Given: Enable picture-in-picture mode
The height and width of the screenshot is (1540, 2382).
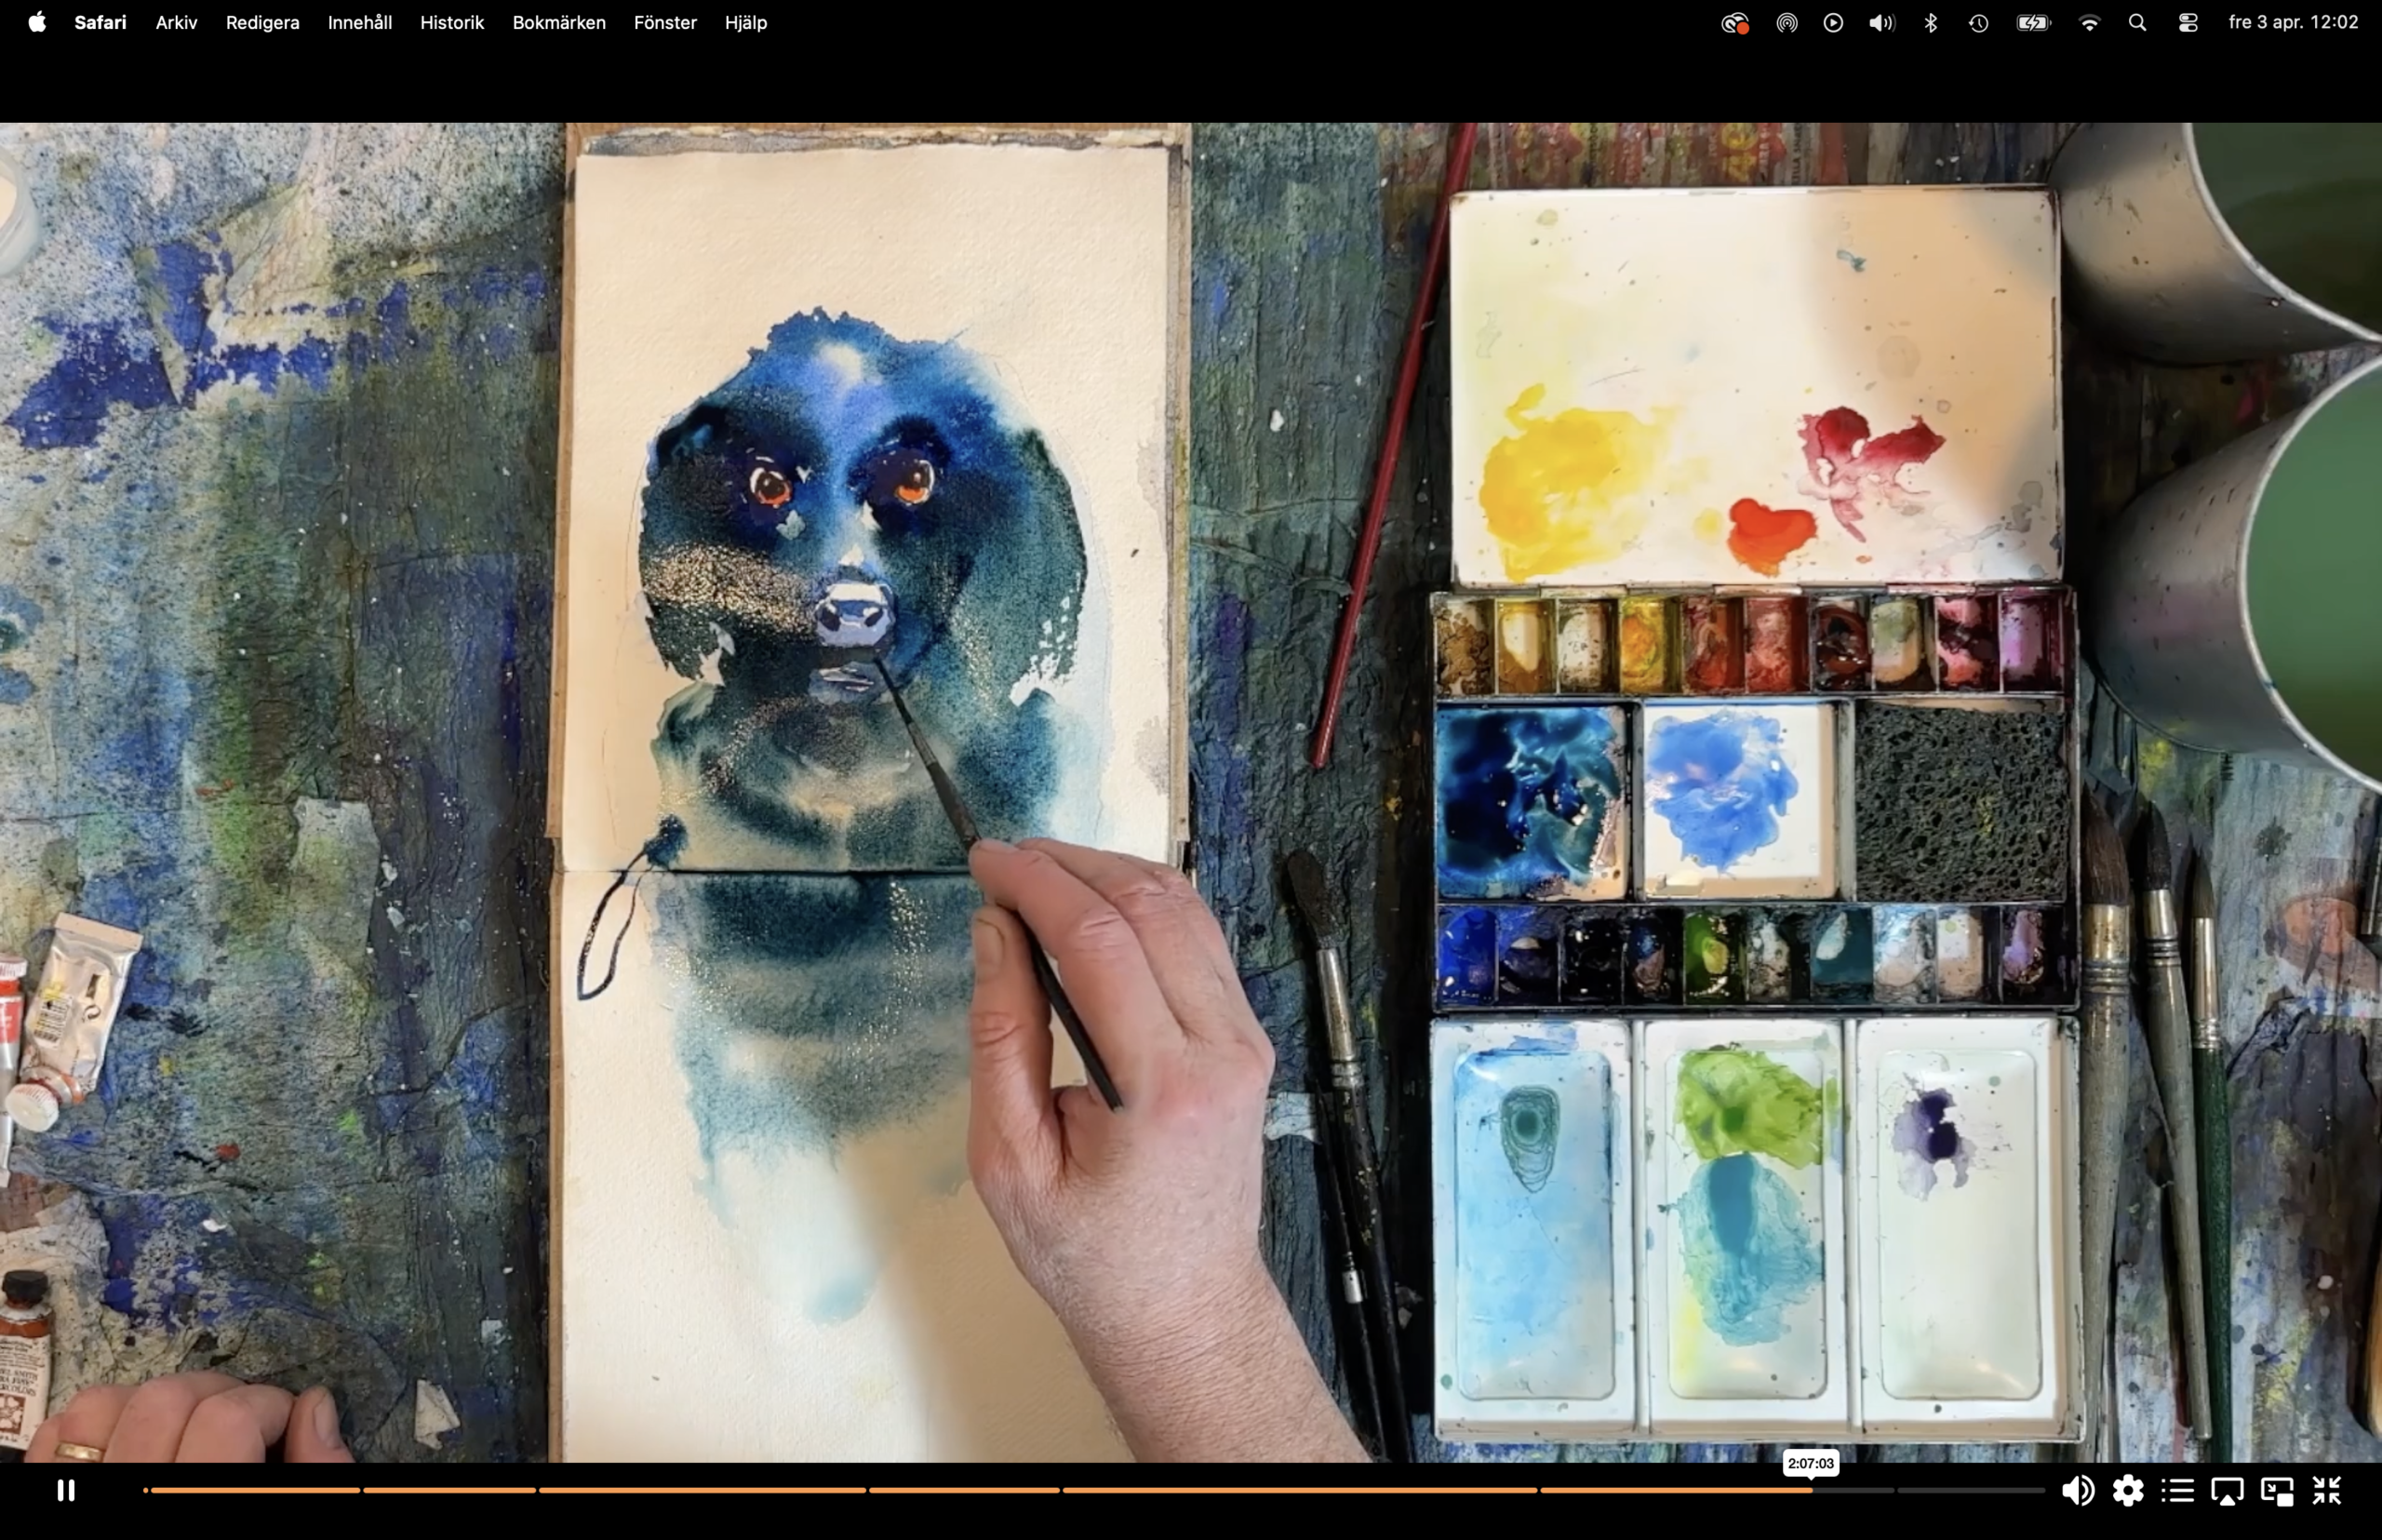Looking at the screenshot, I should [2277, 1491].
